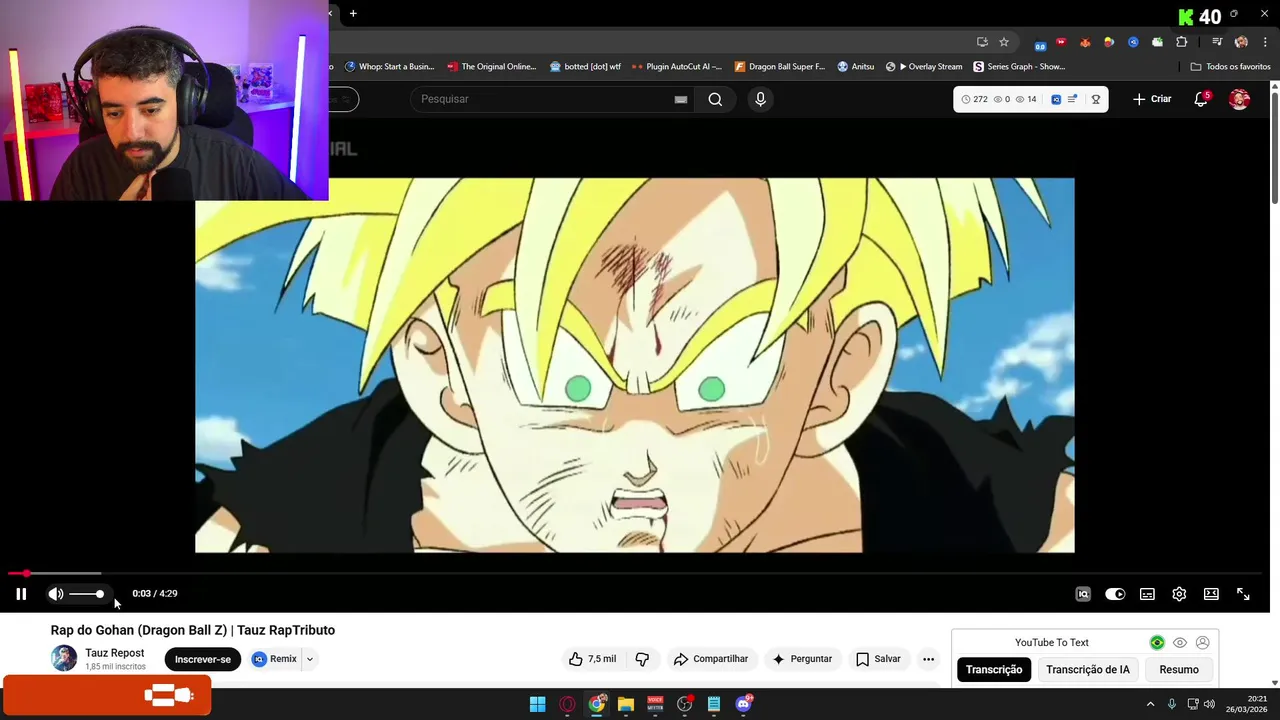Click the red fast-forward extension icon

pyautogui.click(x=1061, y=42)
